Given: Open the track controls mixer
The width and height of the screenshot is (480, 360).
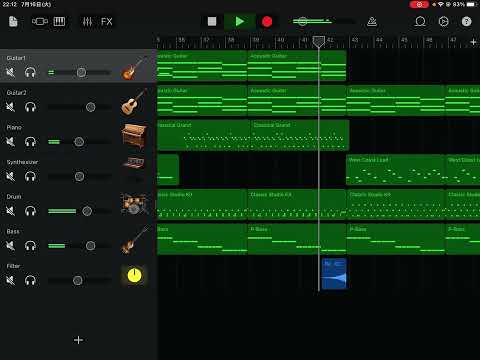Looking at the screenshot, I should (87, 22).
